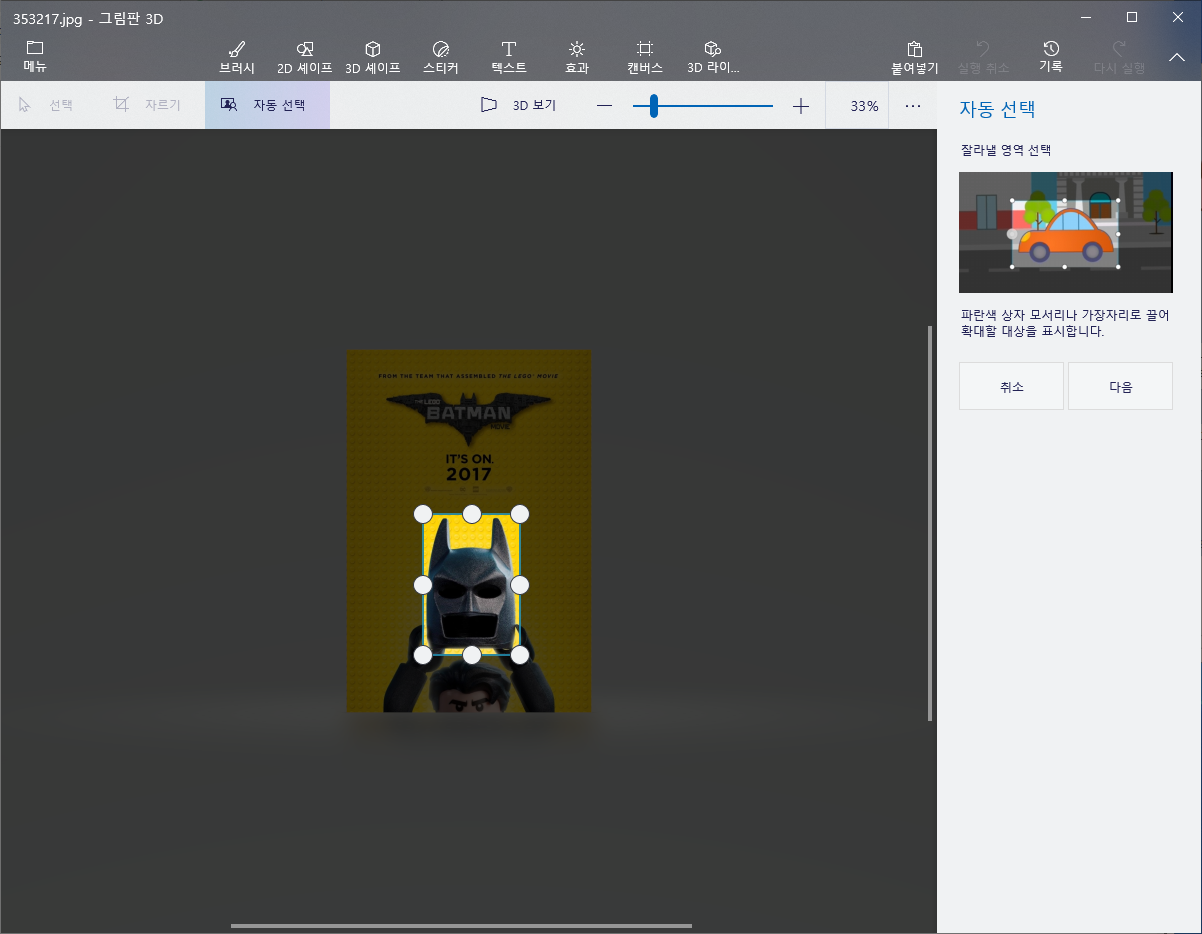Click the 잘라낼 영역 선택 label

[1005, 150]
